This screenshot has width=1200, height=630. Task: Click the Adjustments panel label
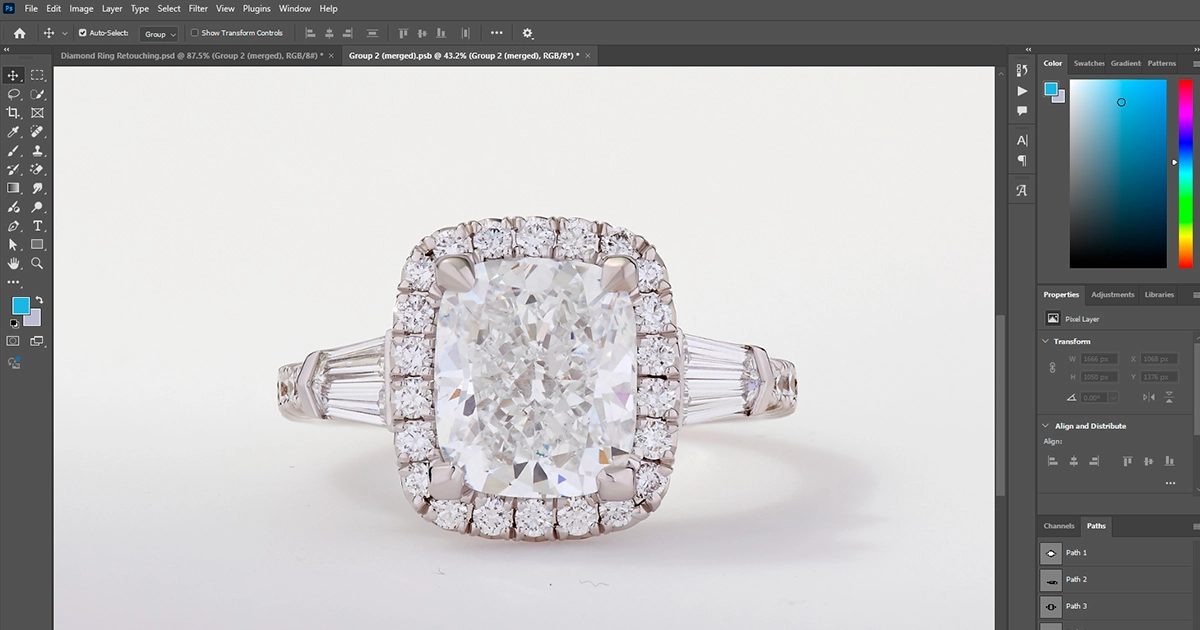click(1112, 294)
